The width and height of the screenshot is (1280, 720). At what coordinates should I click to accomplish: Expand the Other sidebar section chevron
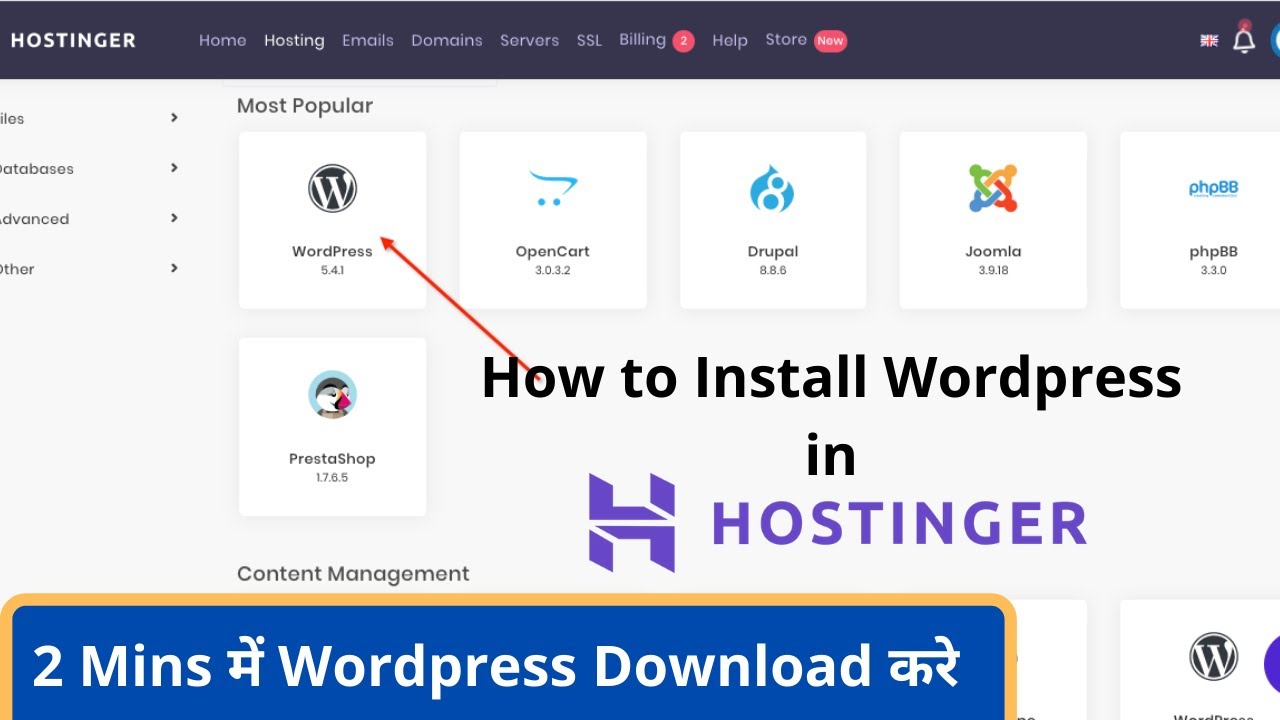174,268
